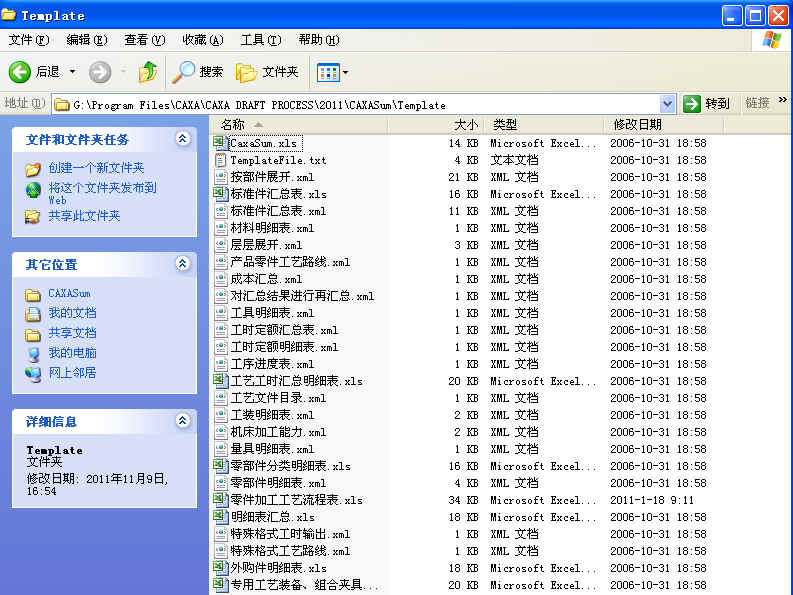793x595 pixels.
Task: Collapse the 详细信息 panel
Action: [182, 421]
